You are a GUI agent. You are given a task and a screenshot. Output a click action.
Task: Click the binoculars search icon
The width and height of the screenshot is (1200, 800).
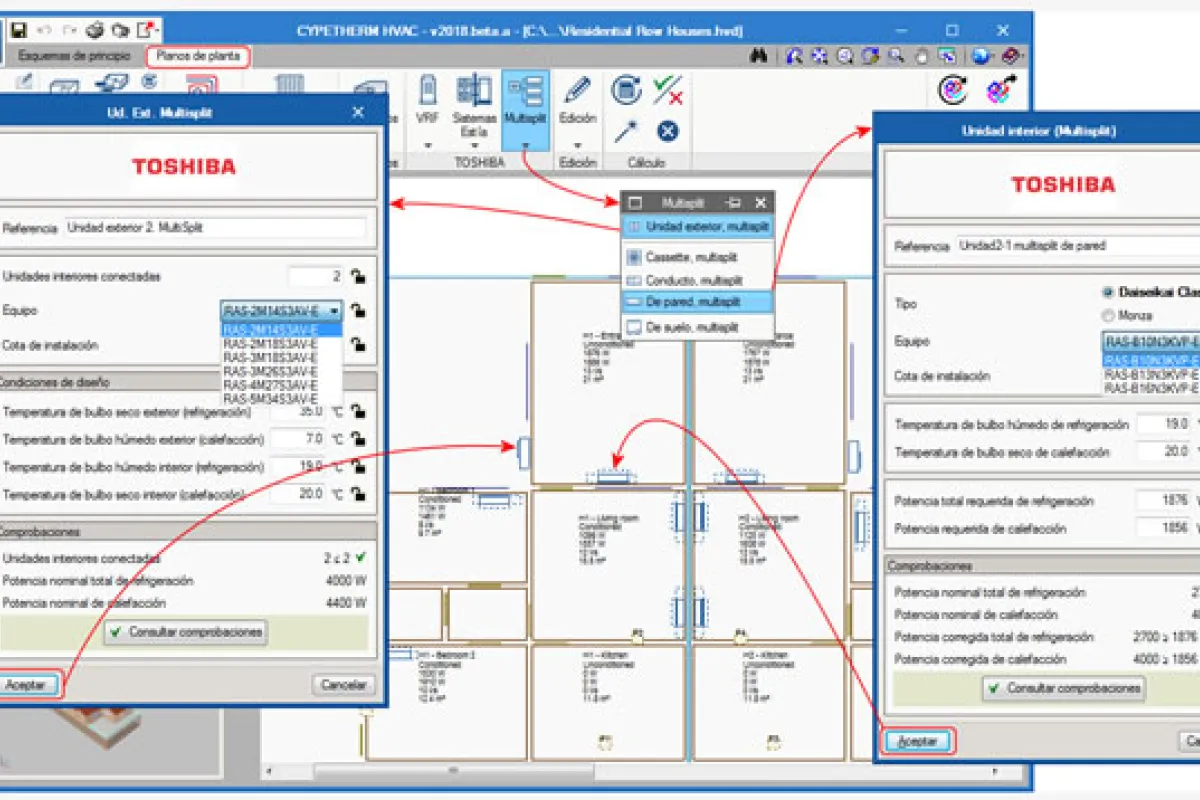(759, 57)
